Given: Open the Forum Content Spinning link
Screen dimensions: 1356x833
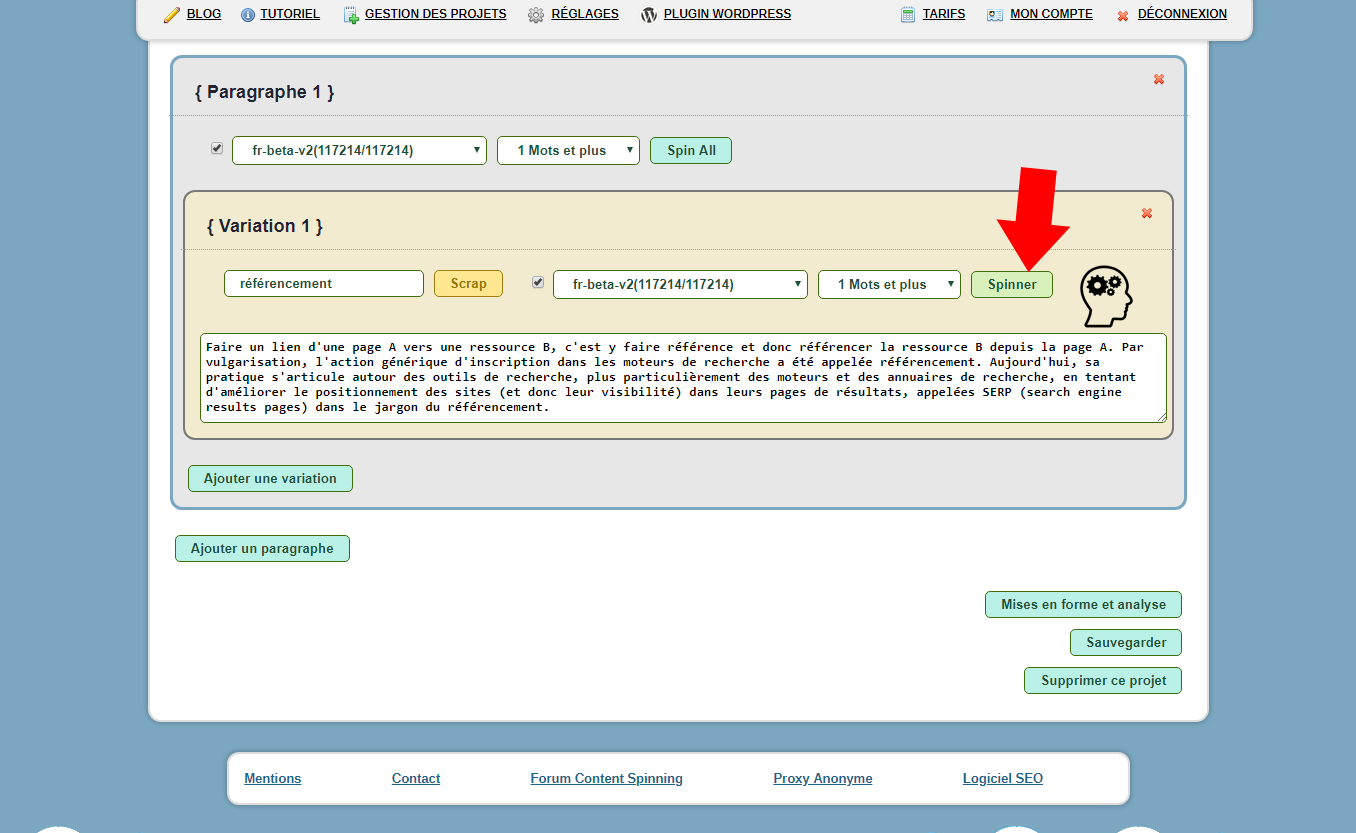Looking at the screenshot, I should (x=606, y=778).
